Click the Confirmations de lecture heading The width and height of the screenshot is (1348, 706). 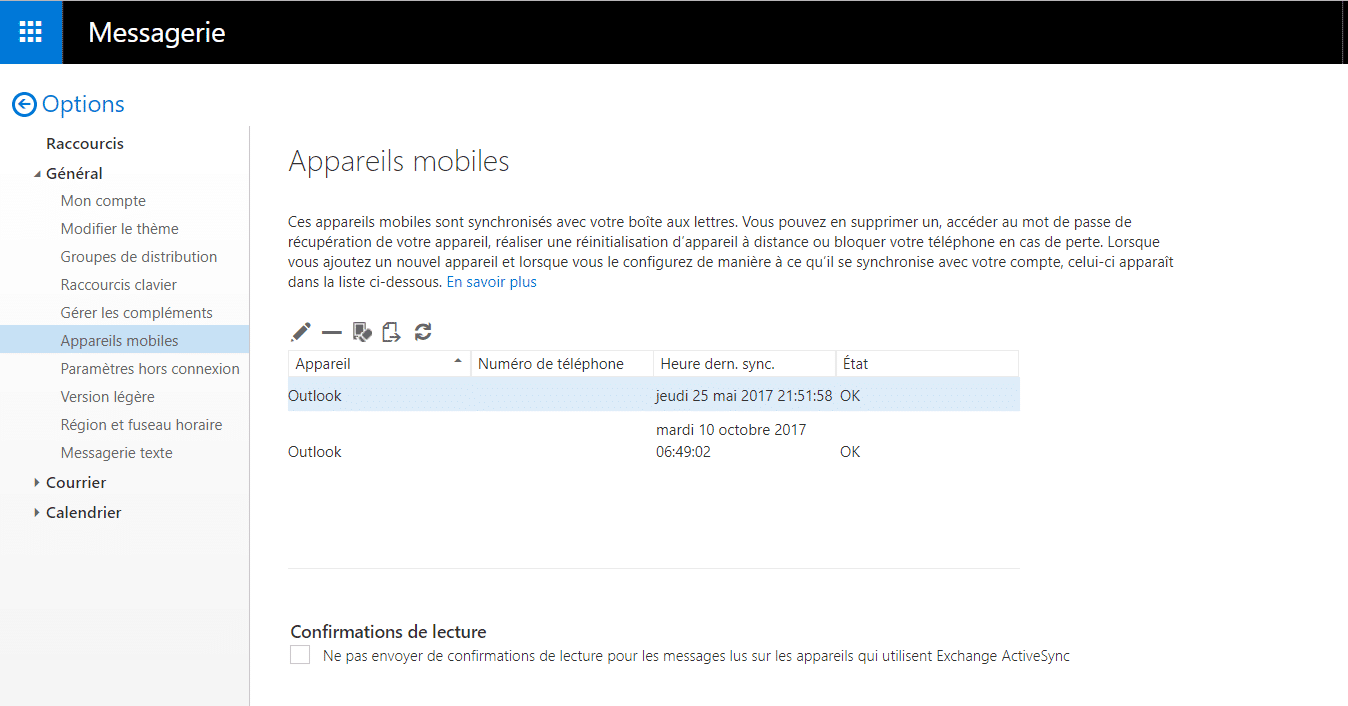click(388, 632)
